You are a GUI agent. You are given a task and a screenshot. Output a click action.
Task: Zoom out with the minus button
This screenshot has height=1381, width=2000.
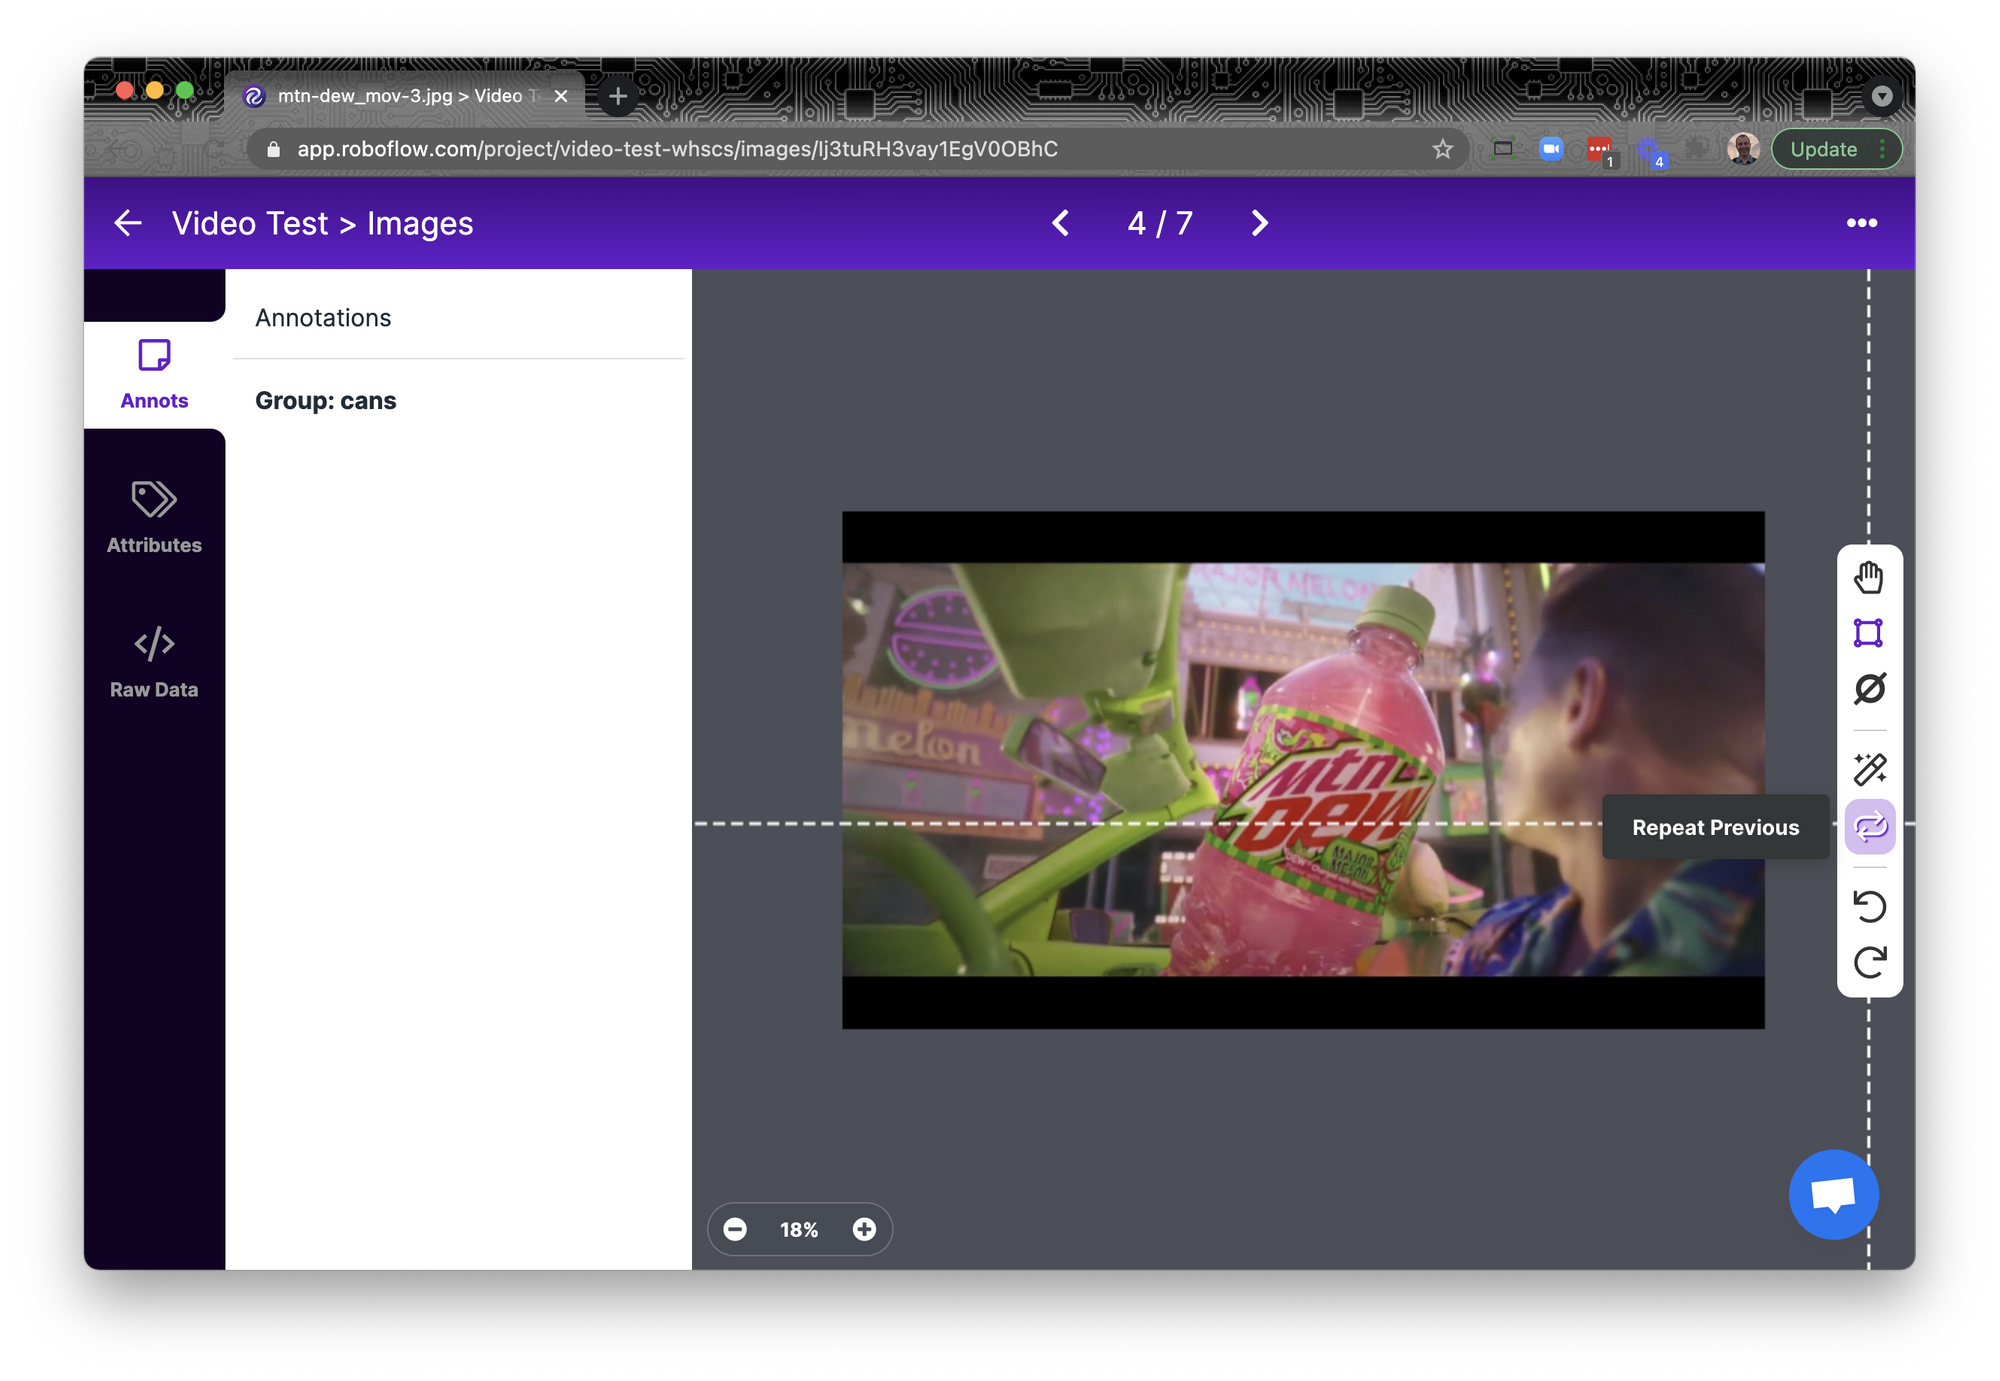pos(735,1229)
